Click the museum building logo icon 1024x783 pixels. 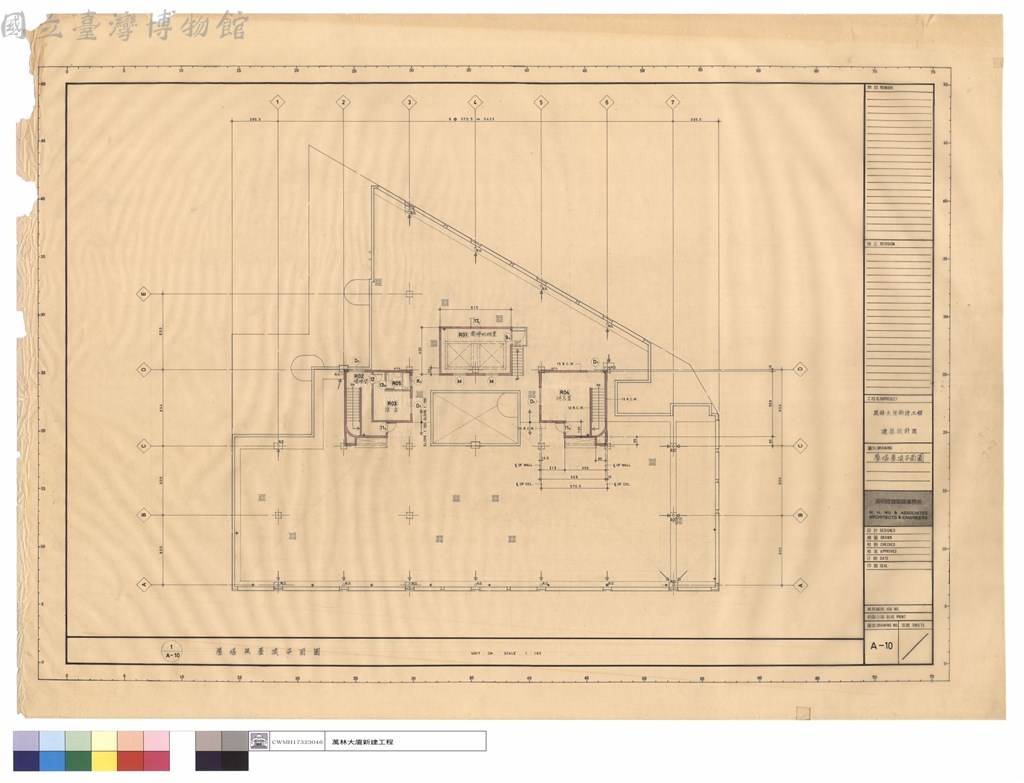click(x=259, y=741)
